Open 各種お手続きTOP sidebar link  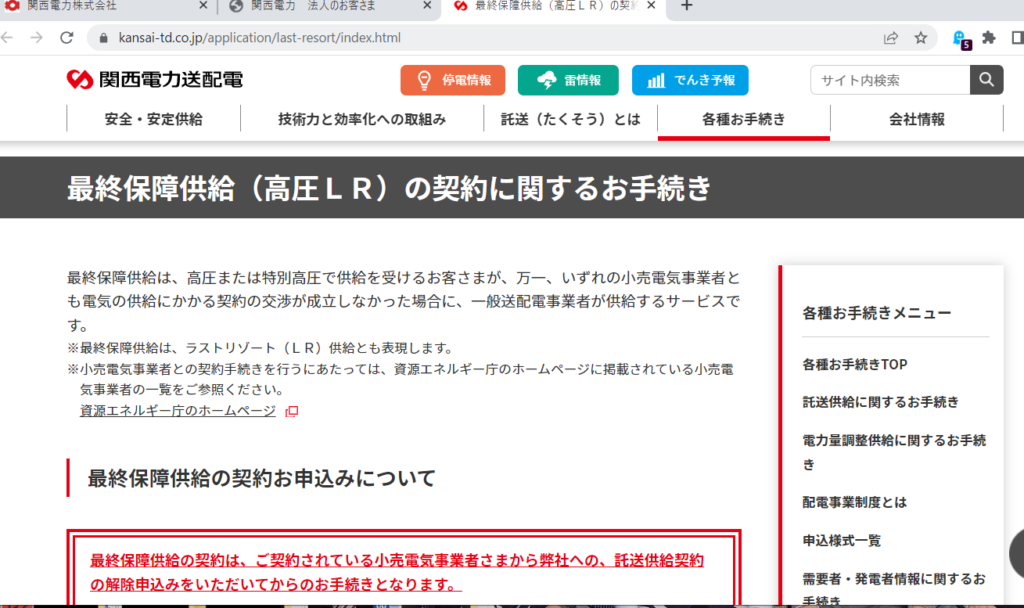(854, 364)
